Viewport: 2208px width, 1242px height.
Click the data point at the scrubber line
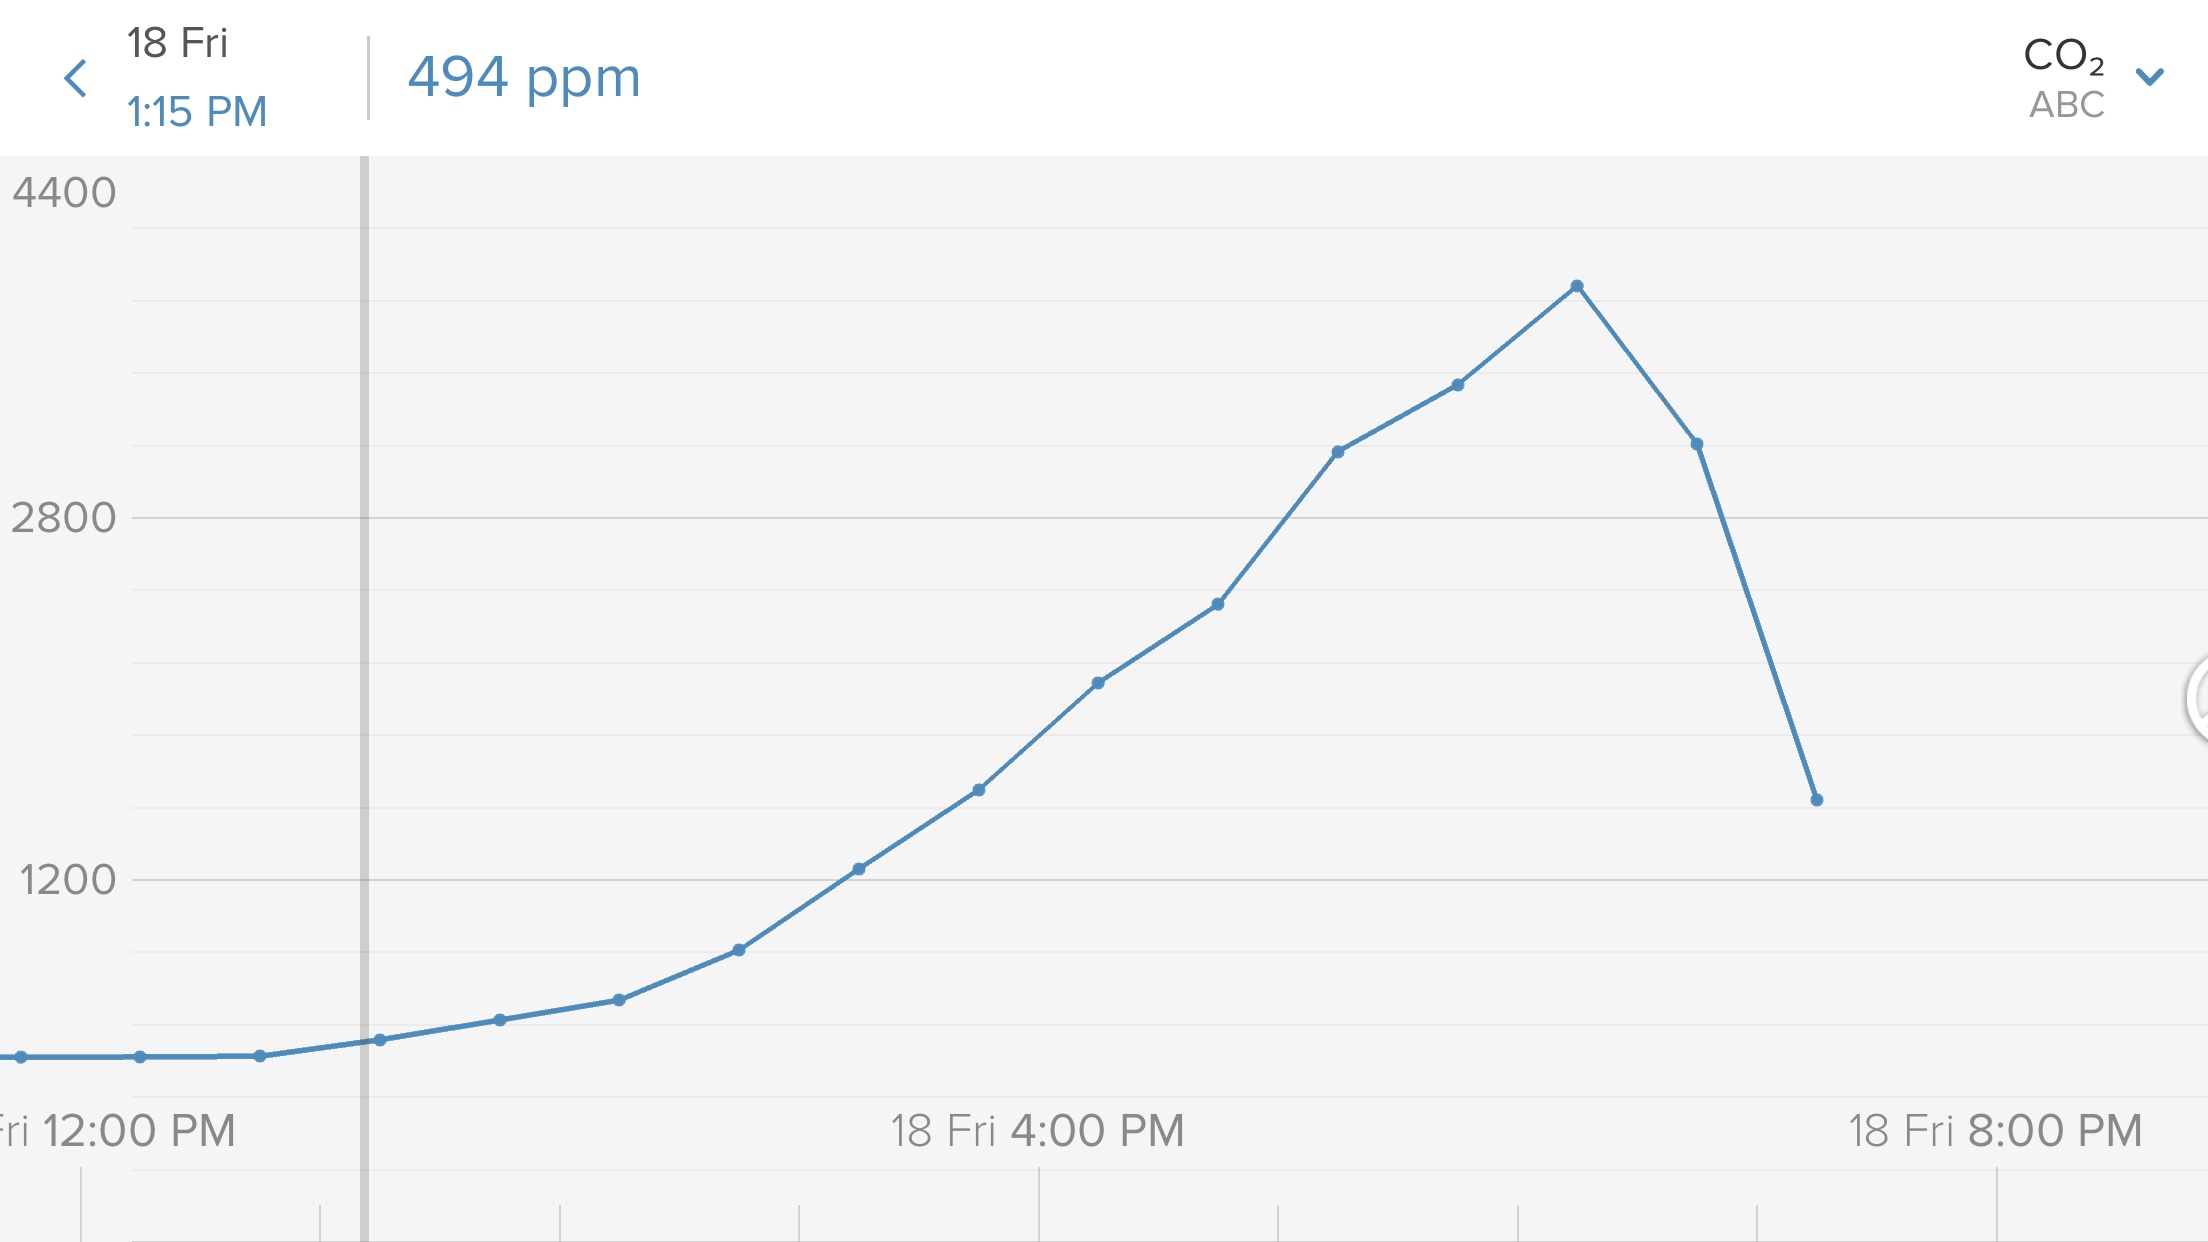tap(380, 1040)
